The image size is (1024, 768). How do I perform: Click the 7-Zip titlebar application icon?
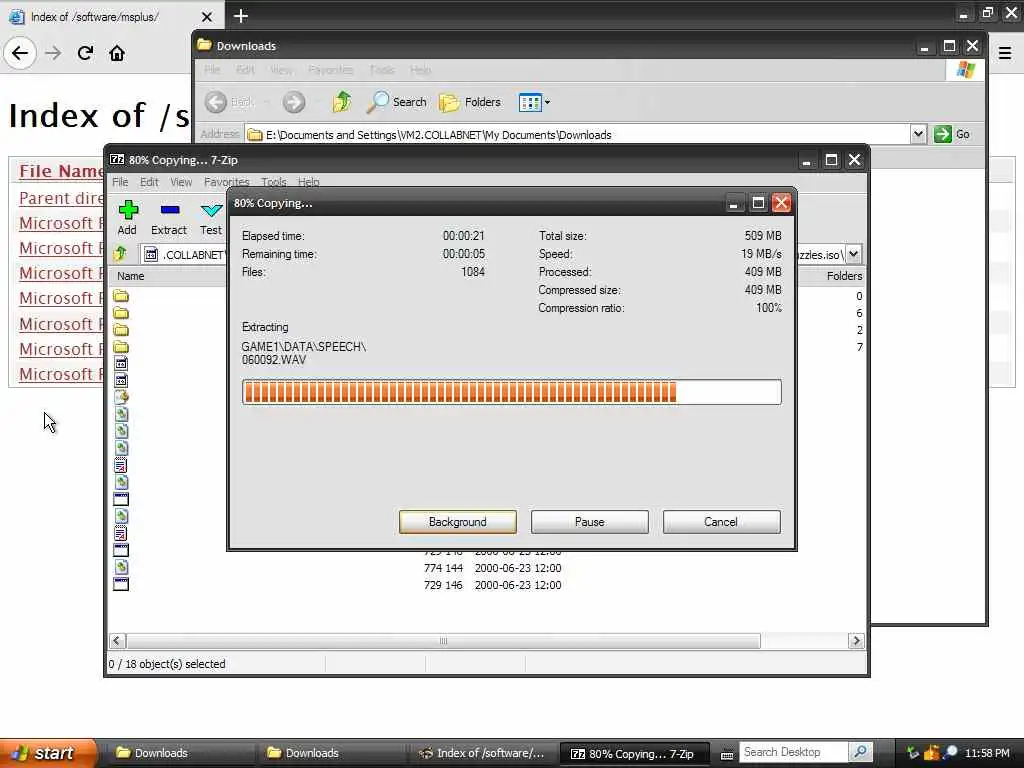coord(117,159)
